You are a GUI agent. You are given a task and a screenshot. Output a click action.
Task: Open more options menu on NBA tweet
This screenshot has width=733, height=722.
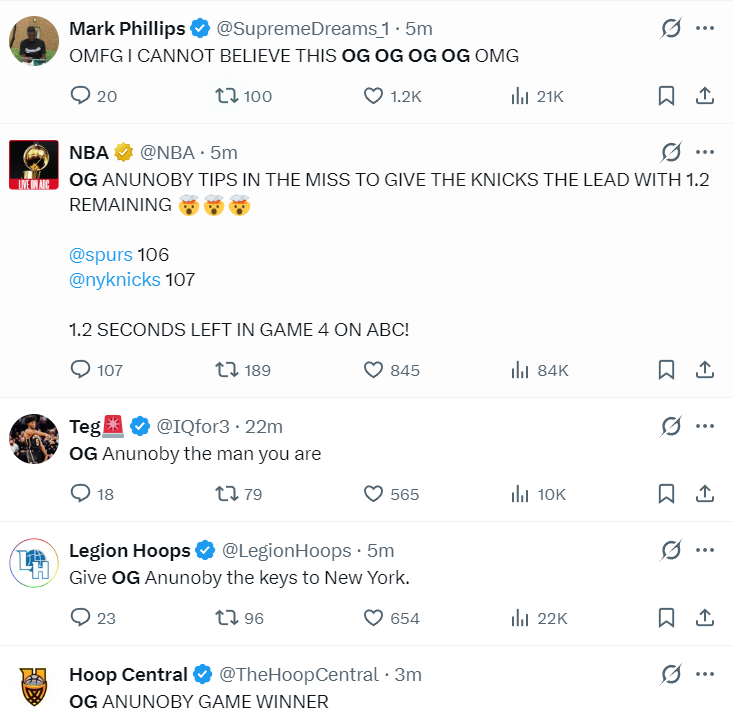pyautogui.click(x=704, y=152)
